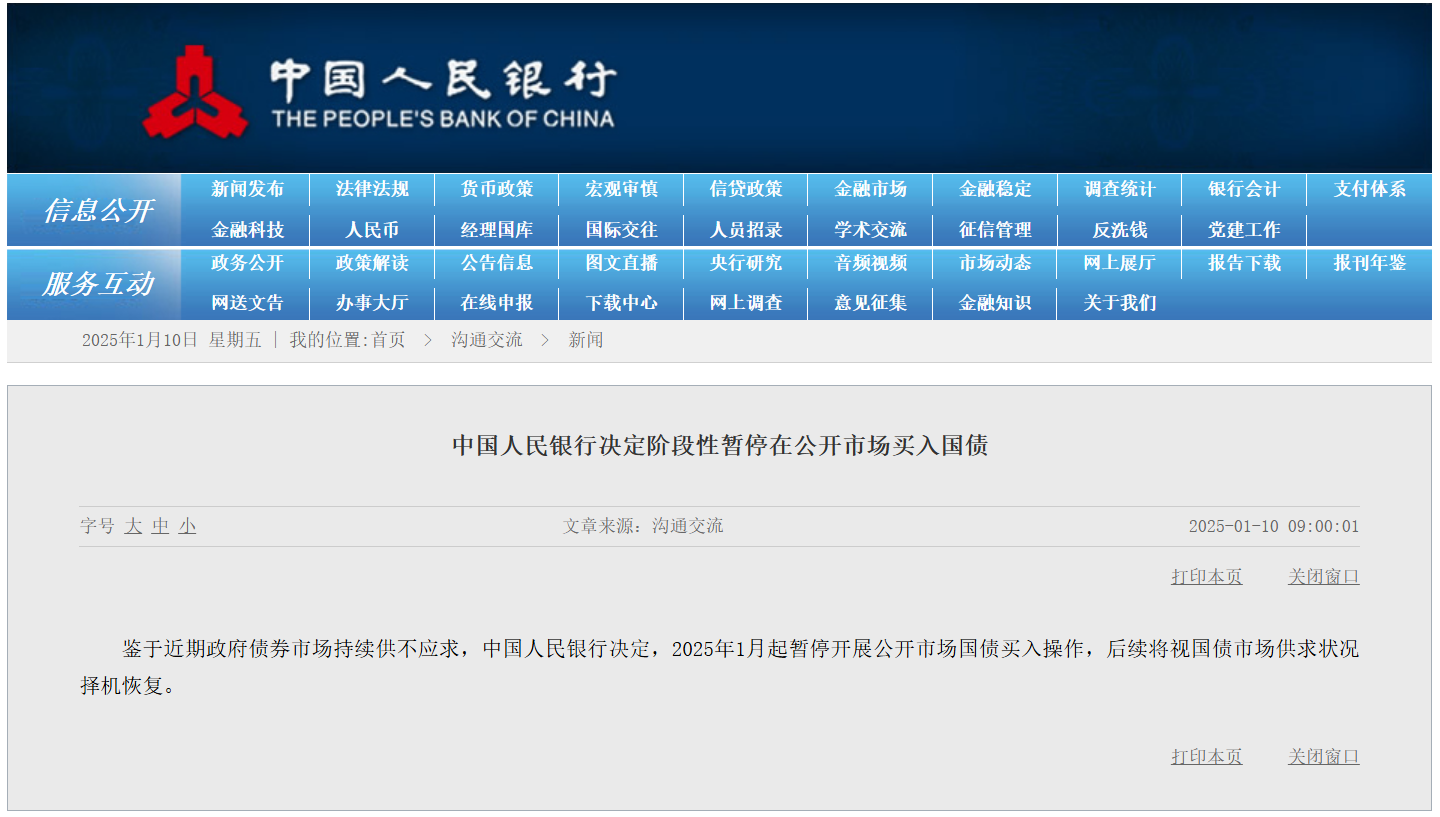
Task: Open 支付体系 section
Action: pos(1369,189)
